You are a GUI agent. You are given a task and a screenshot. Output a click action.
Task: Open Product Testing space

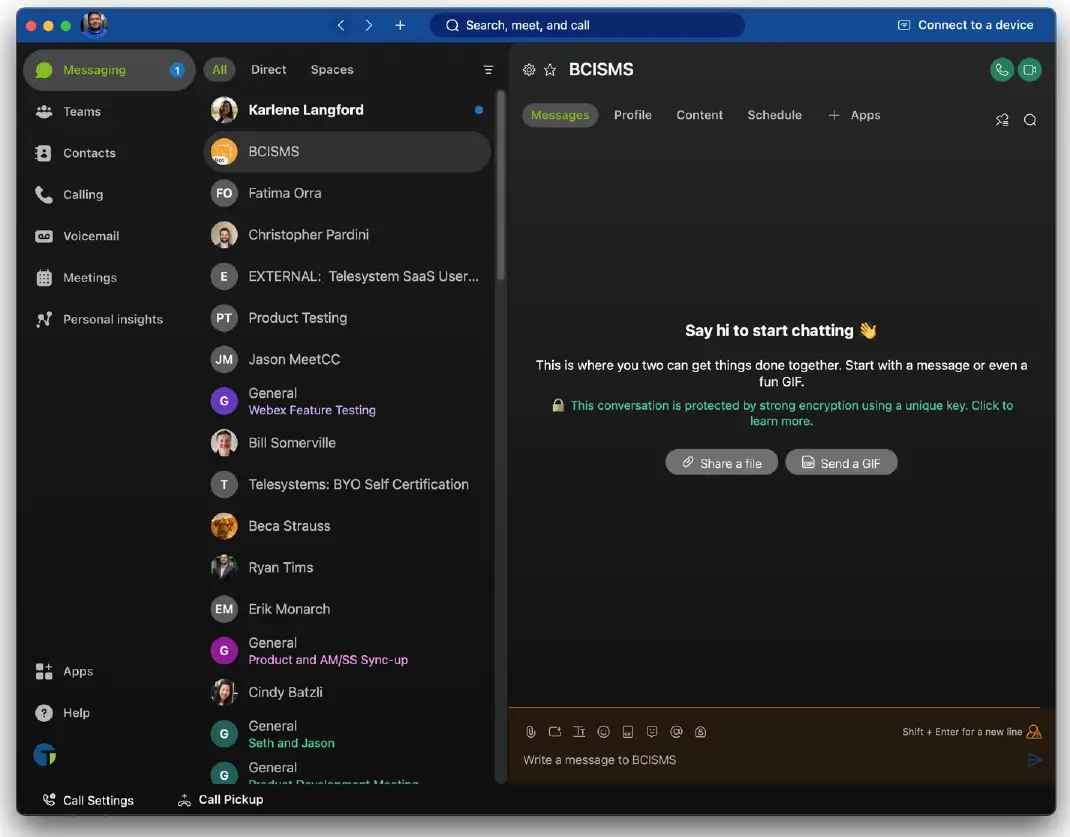tap(347, 318)
